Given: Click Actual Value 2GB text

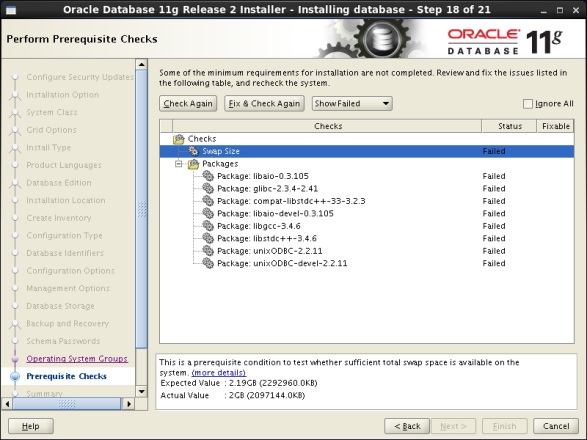Looking at the screenshot, I should click(267, 395).
